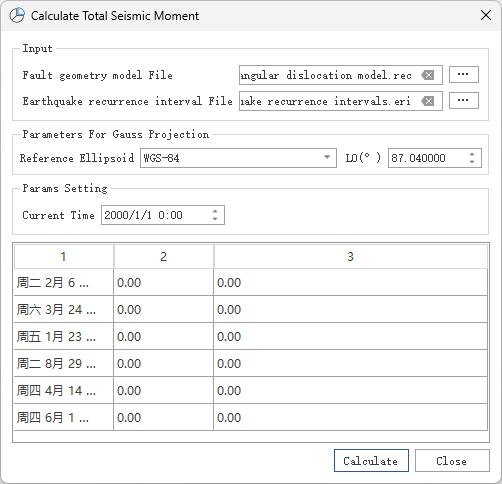Image resolution: width=502 pixels, height=484 pixels.
Task: Browse for Fault geometry model file
Action: tap(464, 75)
